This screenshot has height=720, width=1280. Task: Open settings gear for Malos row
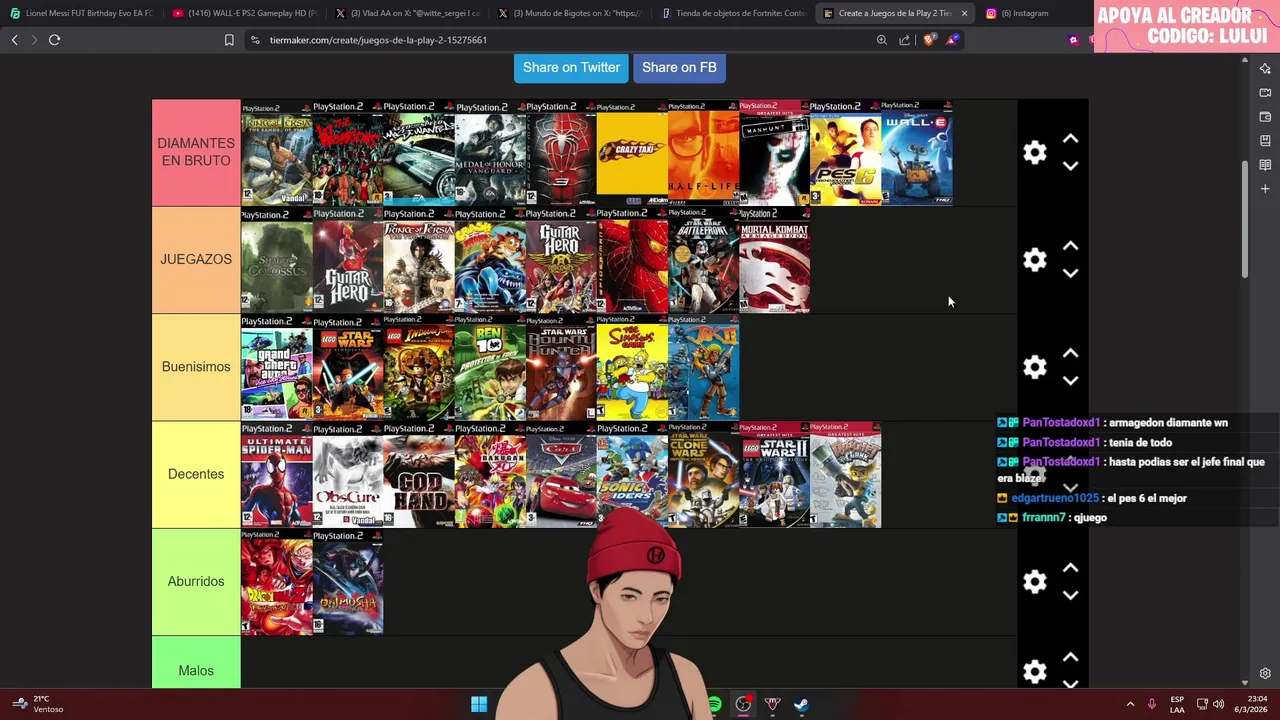tap(1034, 671)
